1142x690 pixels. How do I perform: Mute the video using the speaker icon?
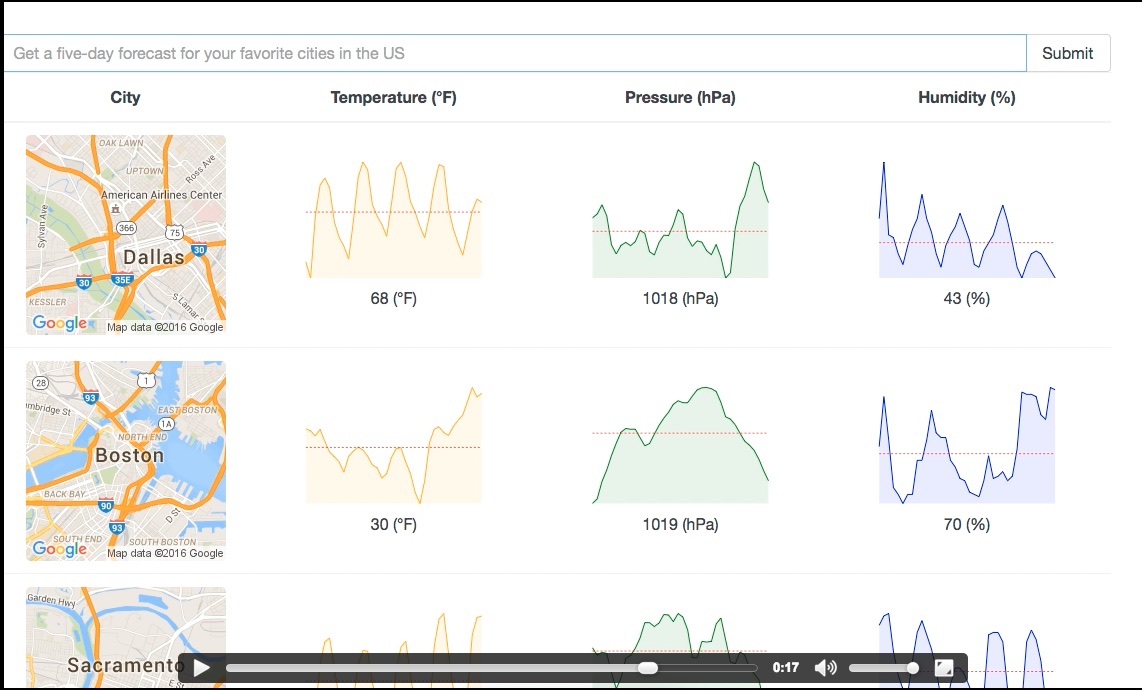[825, 668]
